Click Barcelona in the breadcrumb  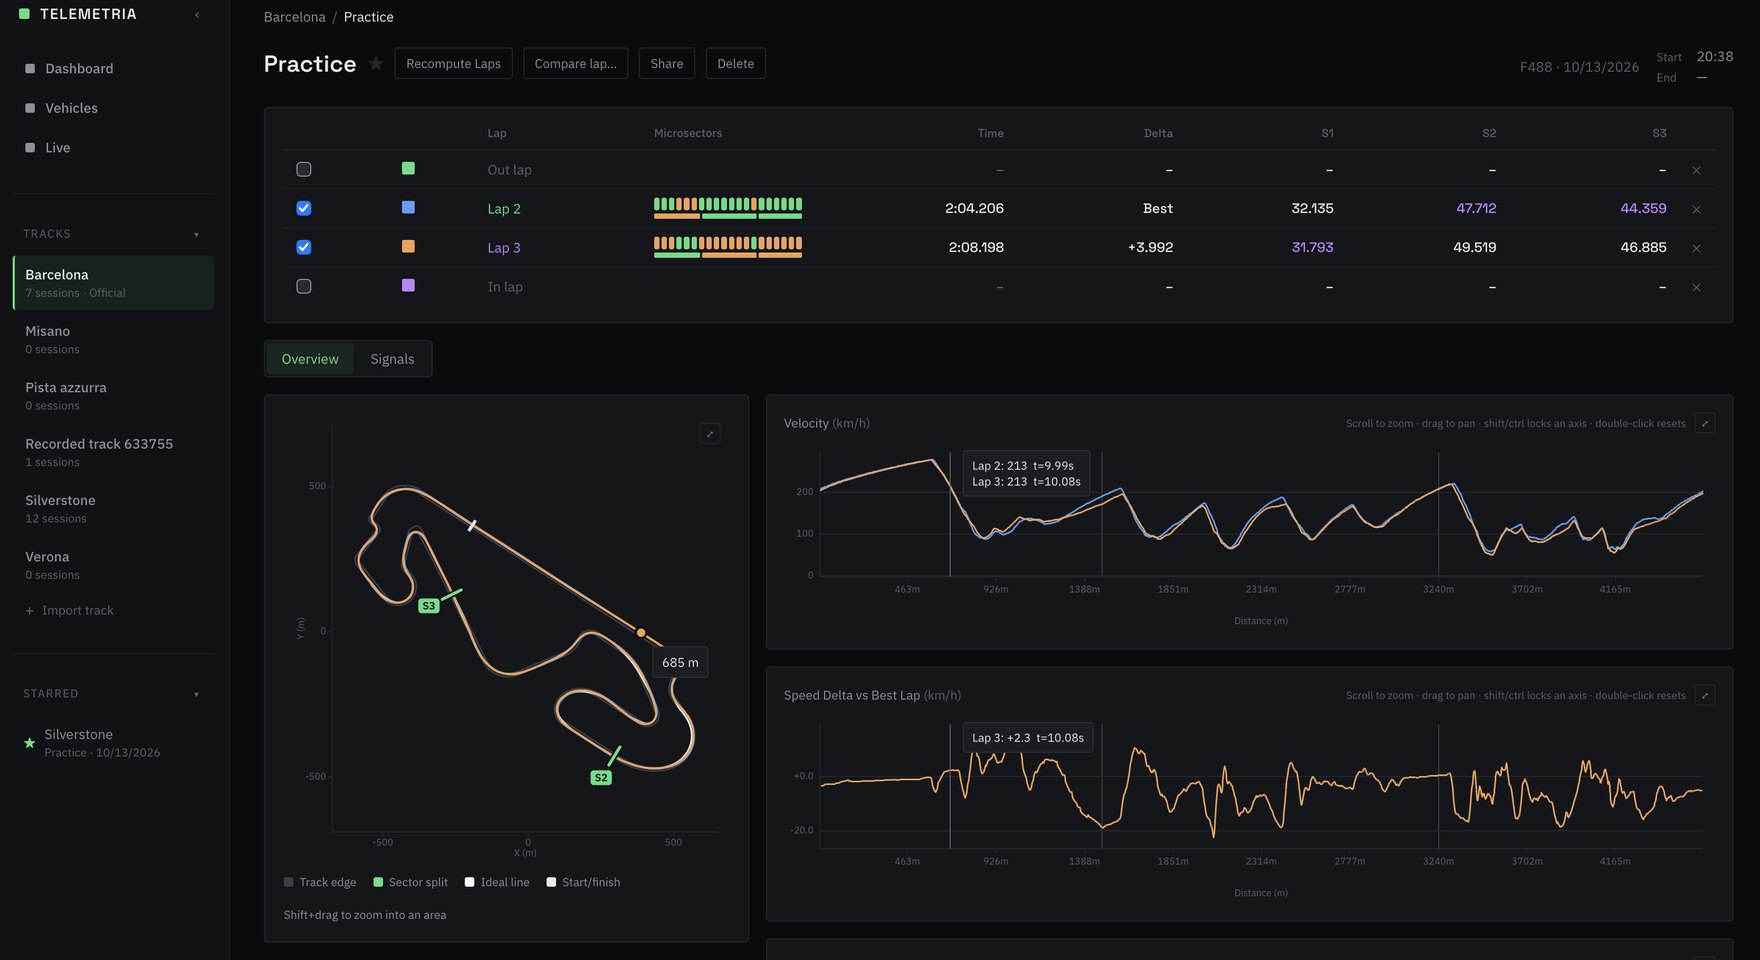click(294, 17)
